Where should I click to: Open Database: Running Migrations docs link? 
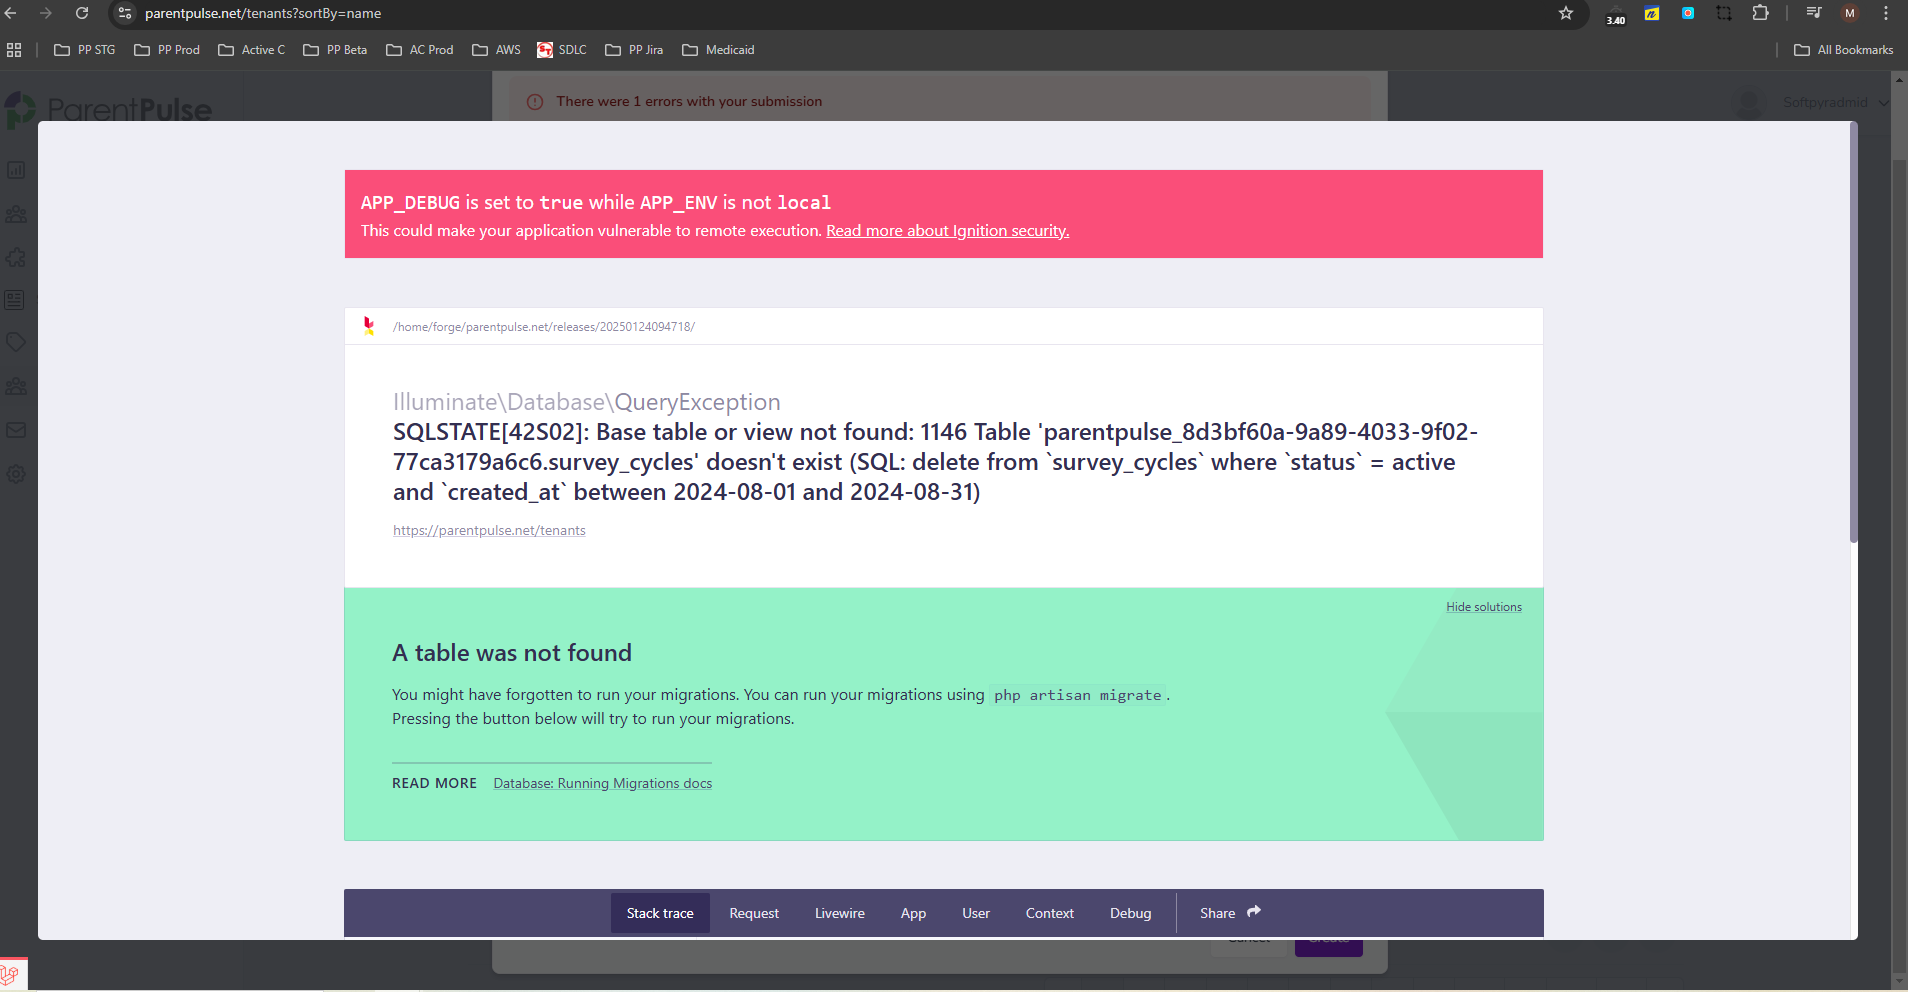click(603, 784)
